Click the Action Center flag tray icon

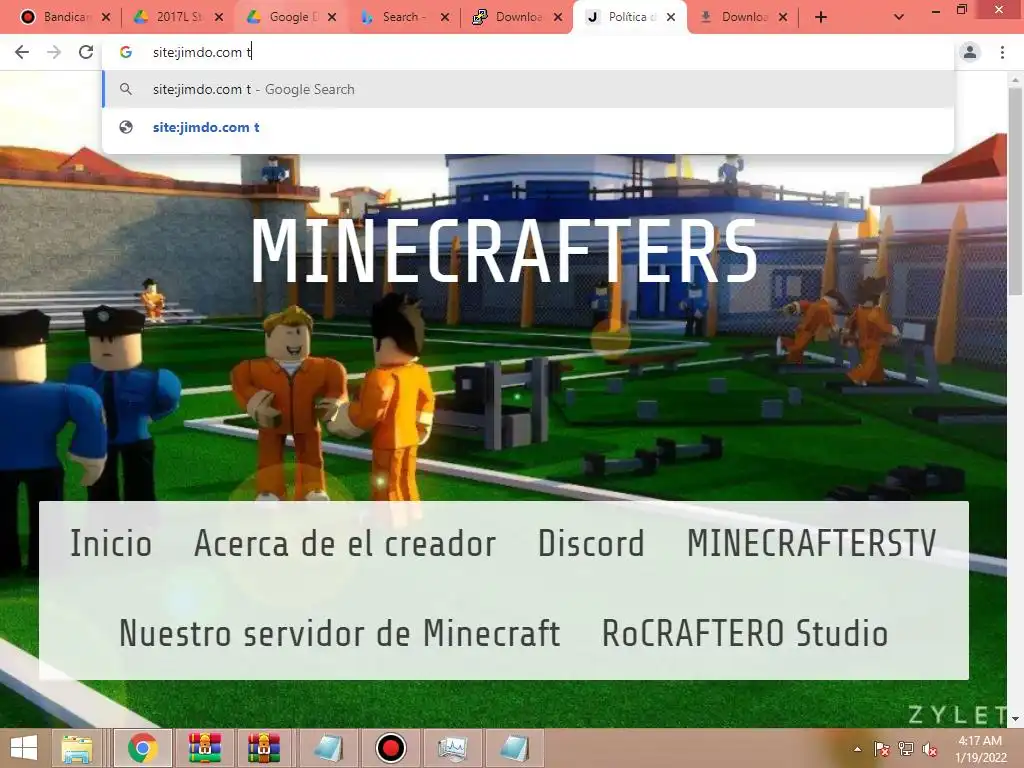pyautogui.click(x=881, y=749)
